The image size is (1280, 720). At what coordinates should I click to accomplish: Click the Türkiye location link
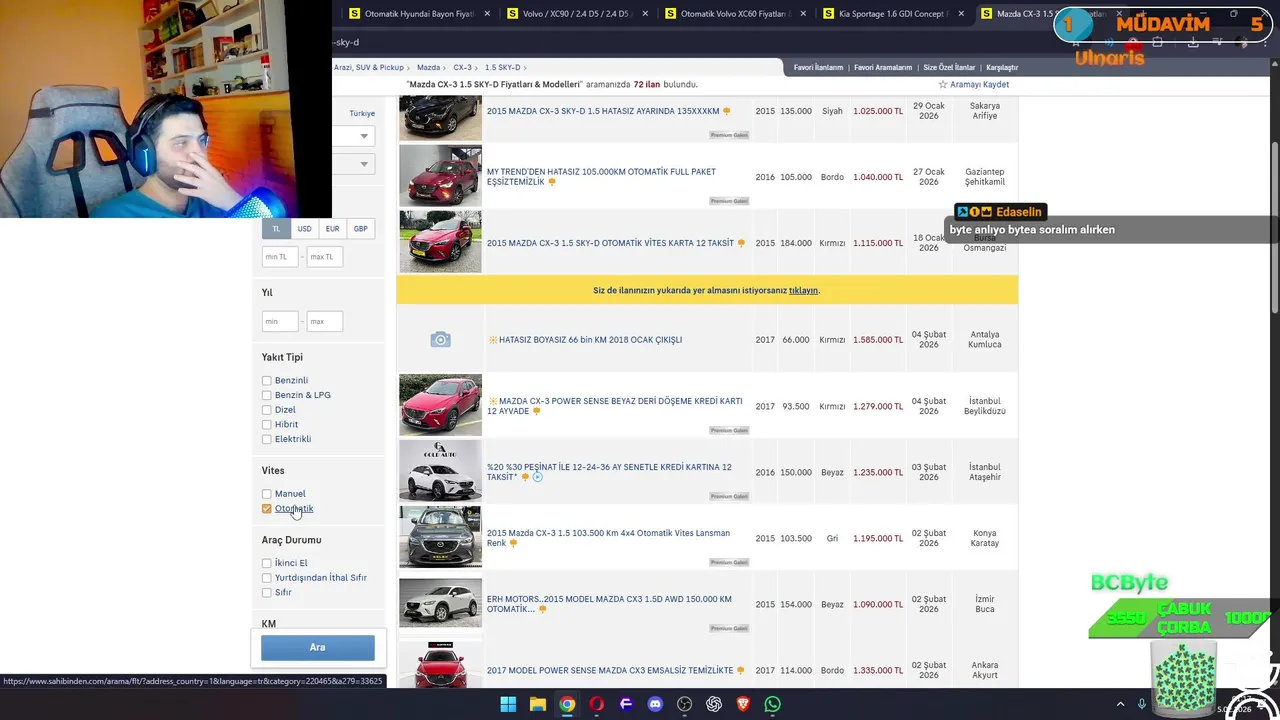362,114
